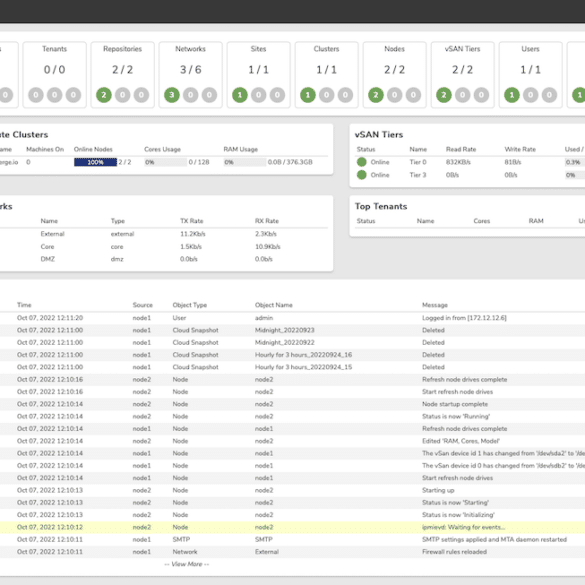Sort logs by Message column header

coord(435,305)
